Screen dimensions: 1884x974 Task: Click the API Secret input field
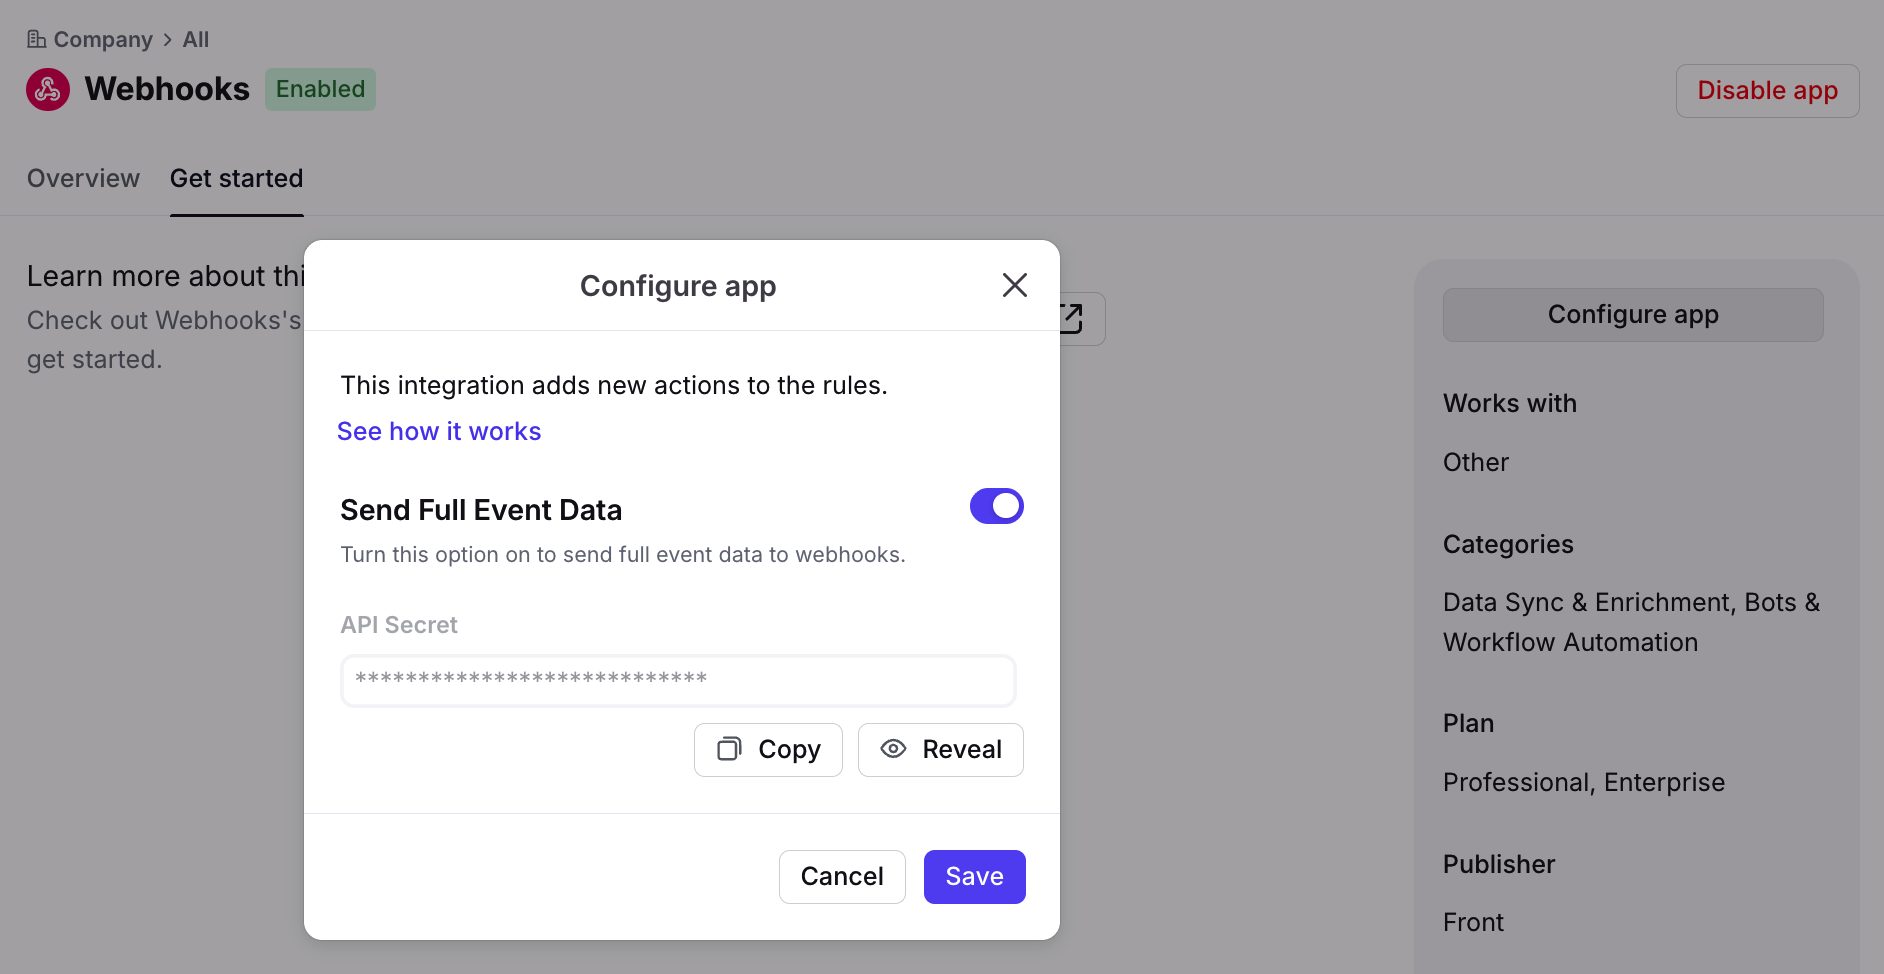coord(678,680)
